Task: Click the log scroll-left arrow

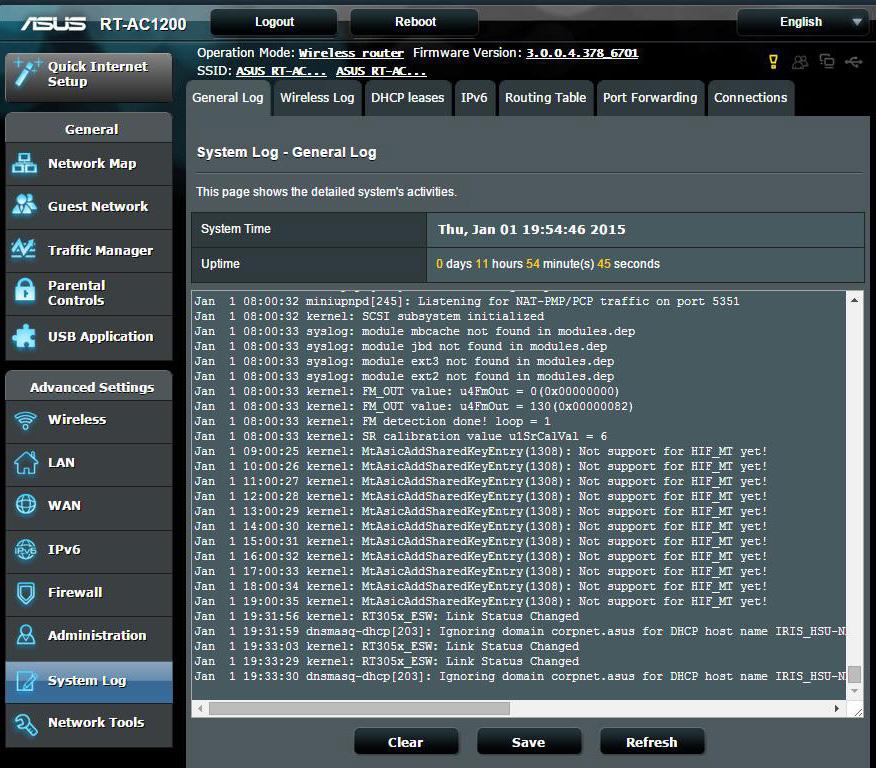Action: [200, 708]
